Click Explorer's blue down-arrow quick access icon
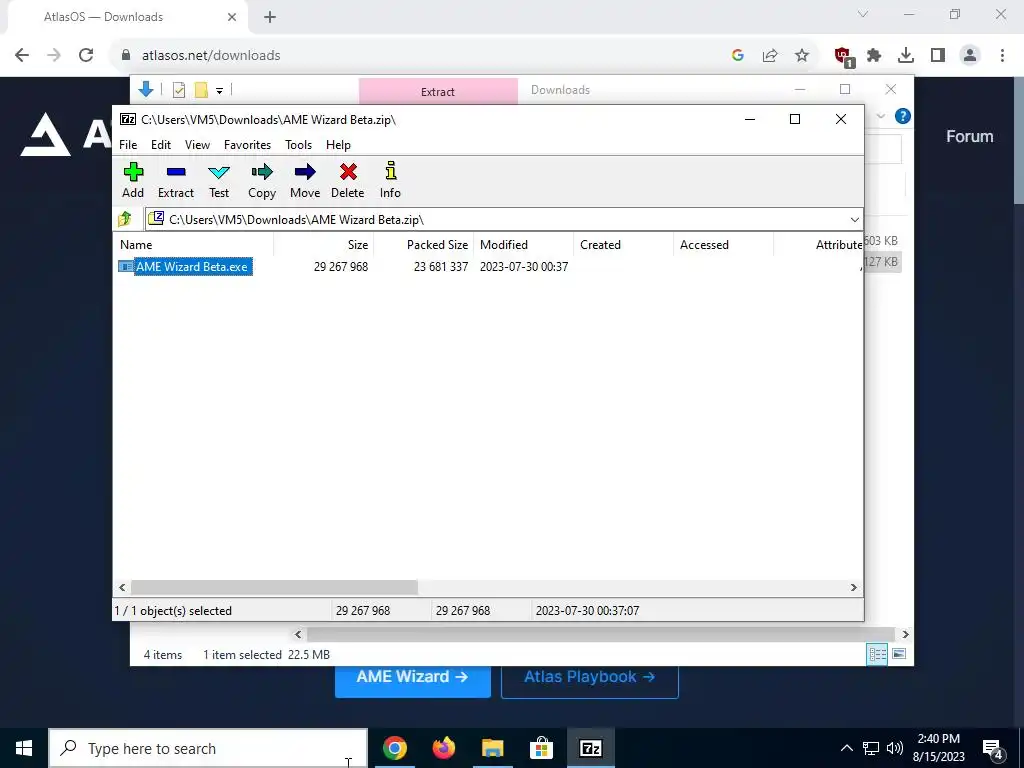 coord(146,89)
